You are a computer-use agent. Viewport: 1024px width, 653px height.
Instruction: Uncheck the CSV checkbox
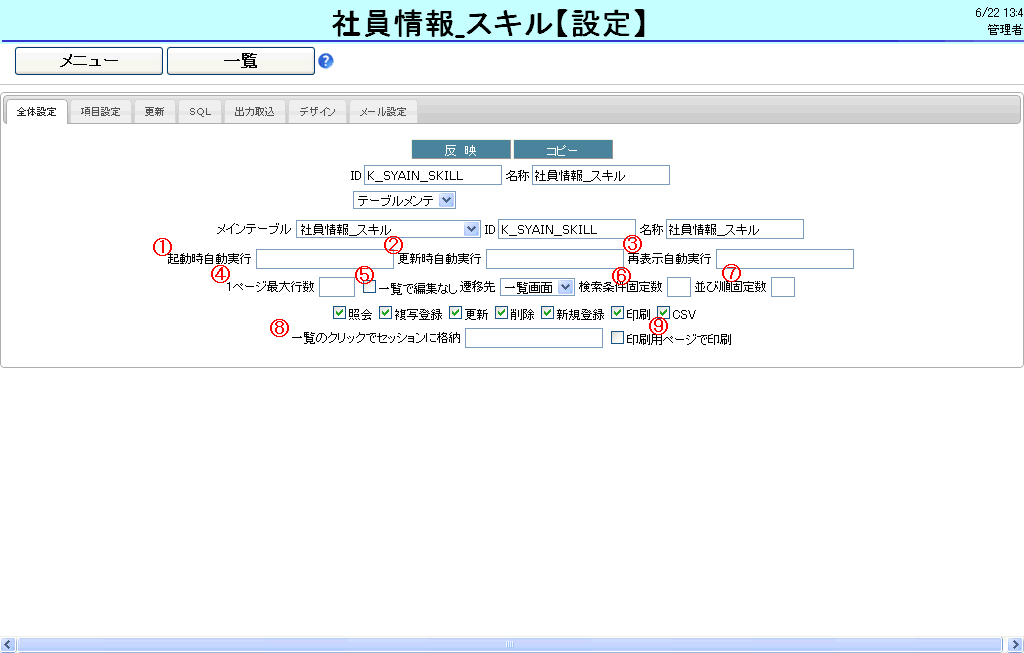(664, 313)
